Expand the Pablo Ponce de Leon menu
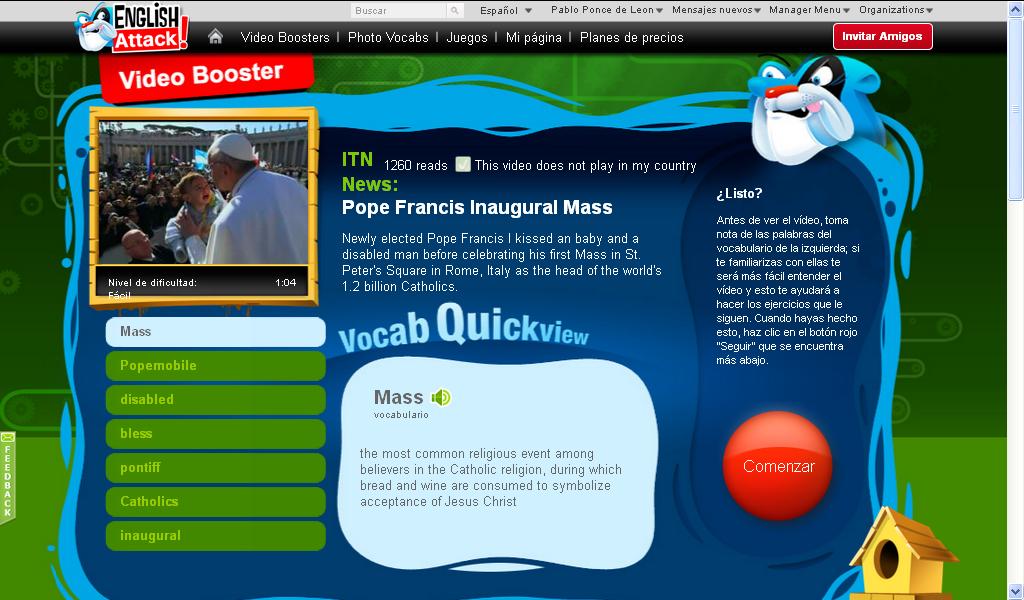Image resolution: width=1024 pixels, height=600 pixels. point(607,10)
